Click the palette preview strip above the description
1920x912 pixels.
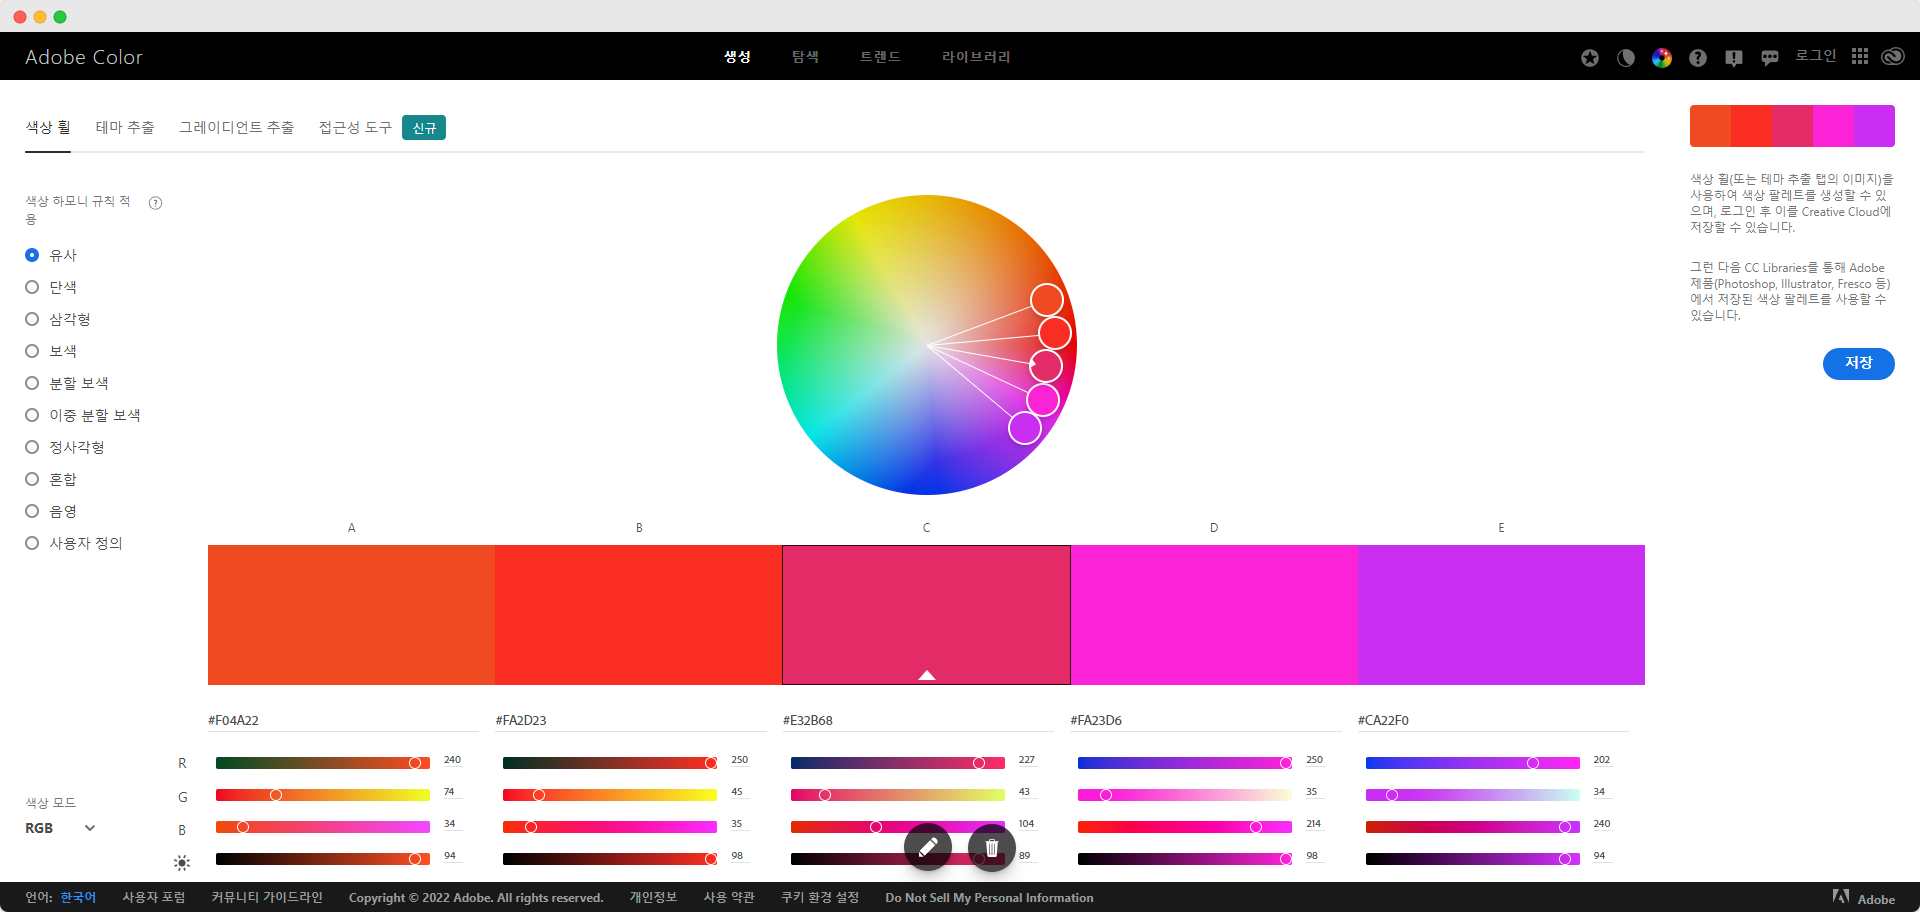(1792, 126)
